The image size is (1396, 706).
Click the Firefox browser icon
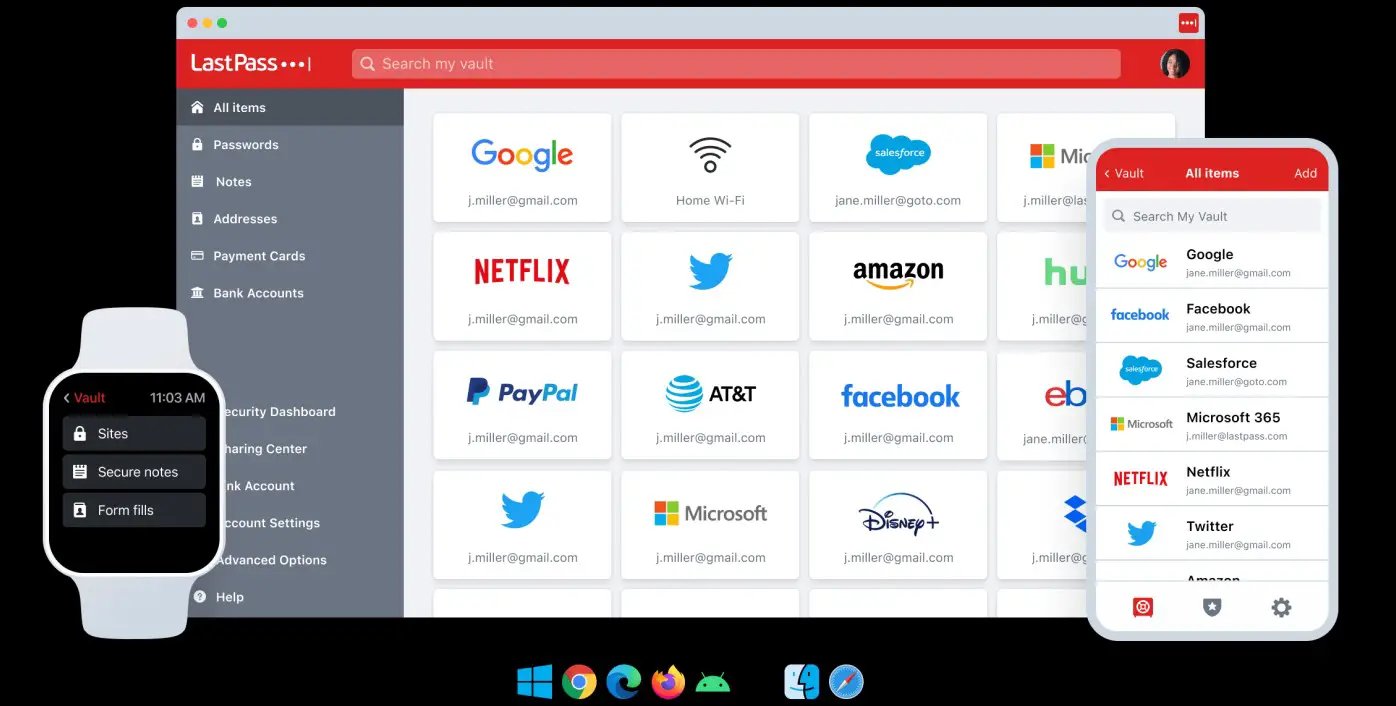coord(668,682)
